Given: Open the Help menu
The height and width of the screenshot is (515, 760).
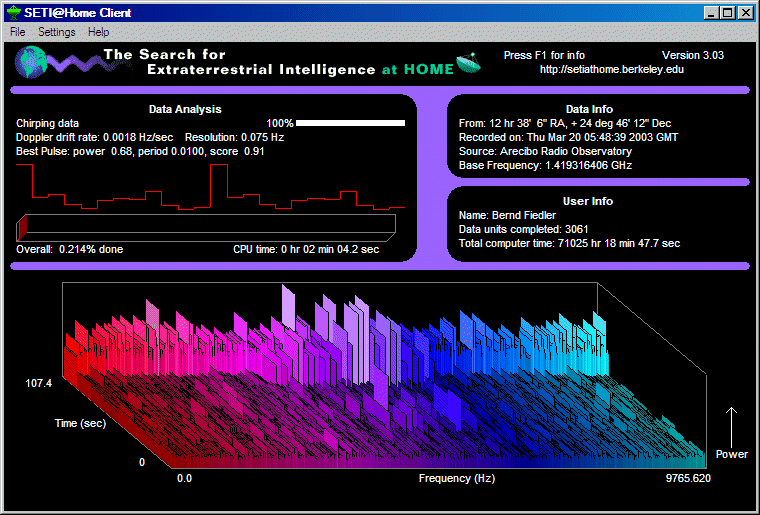Looking at the screenshot, I should point(98,32).
